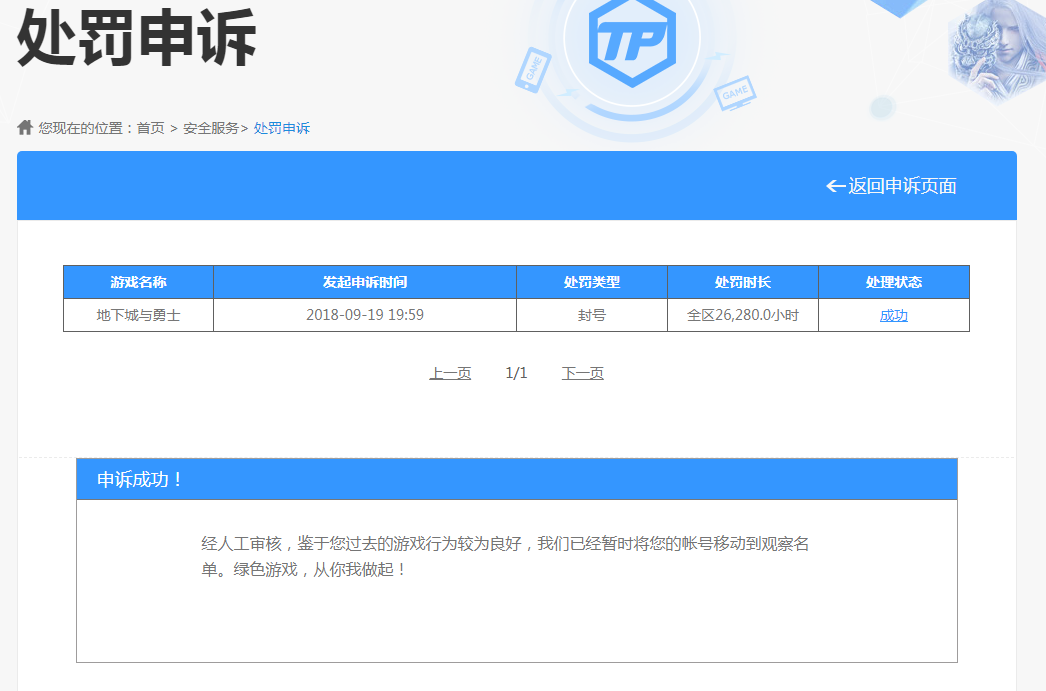Image resolution: width=1046 pixels, height=691 pixels.
Task: Click the 发起申诉时间 column header
Action: click(x=365, y=282)
